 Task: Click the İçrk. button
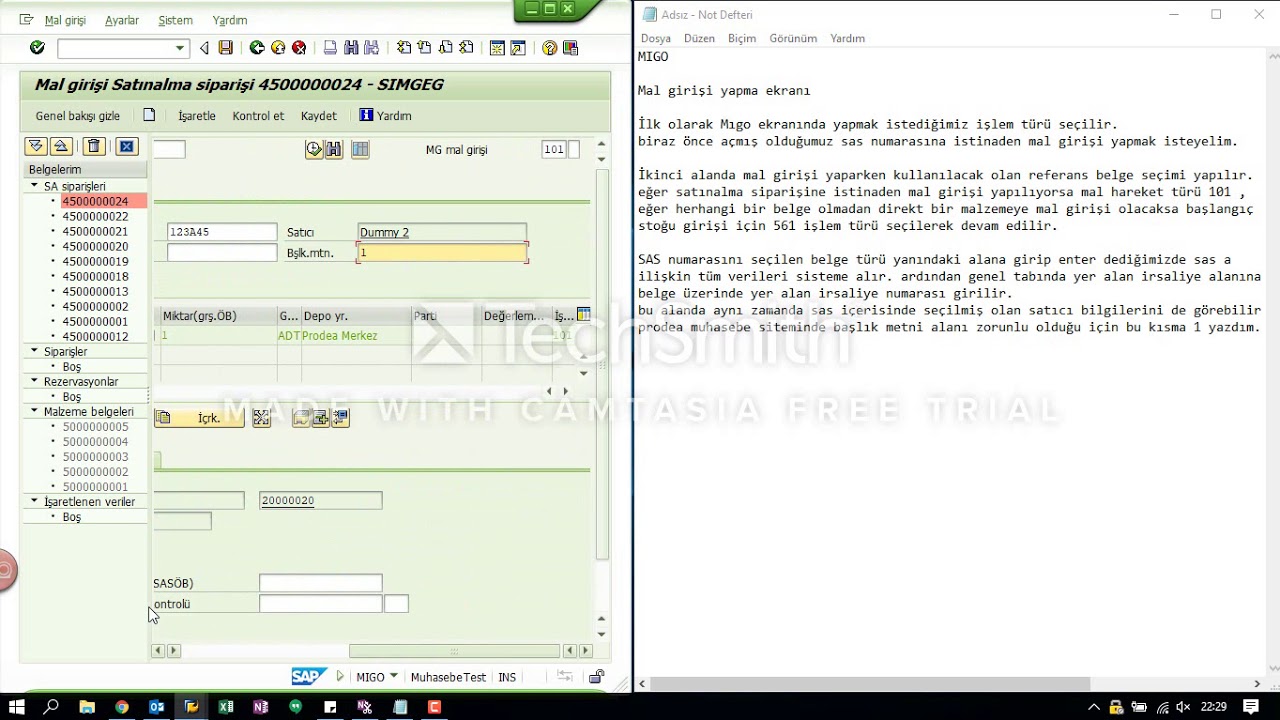[x=199, y=418]
